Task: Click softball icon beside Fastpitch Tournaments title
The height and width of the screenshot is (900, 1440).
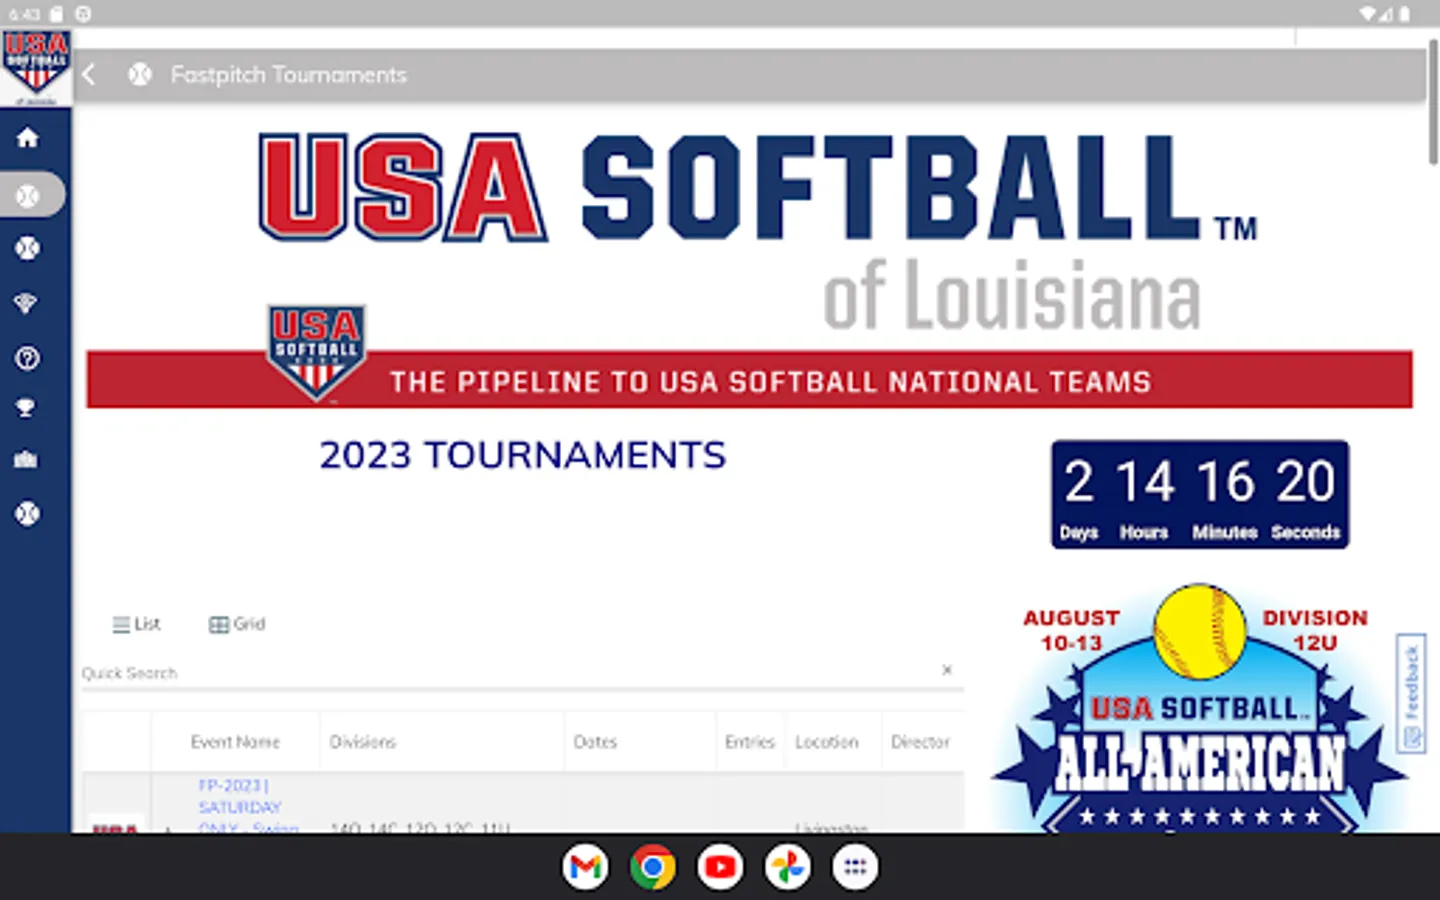Action: 140,75
